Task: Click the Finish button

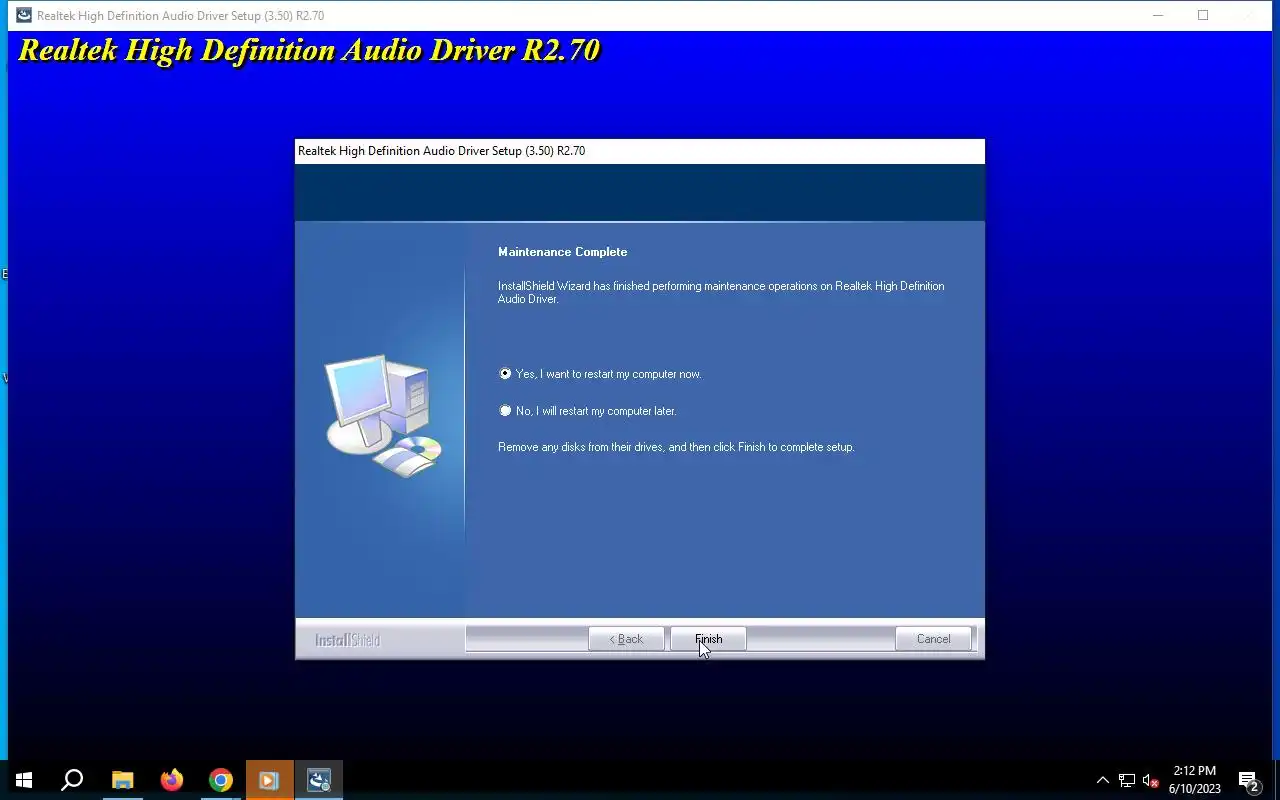Action: [708, 639]
